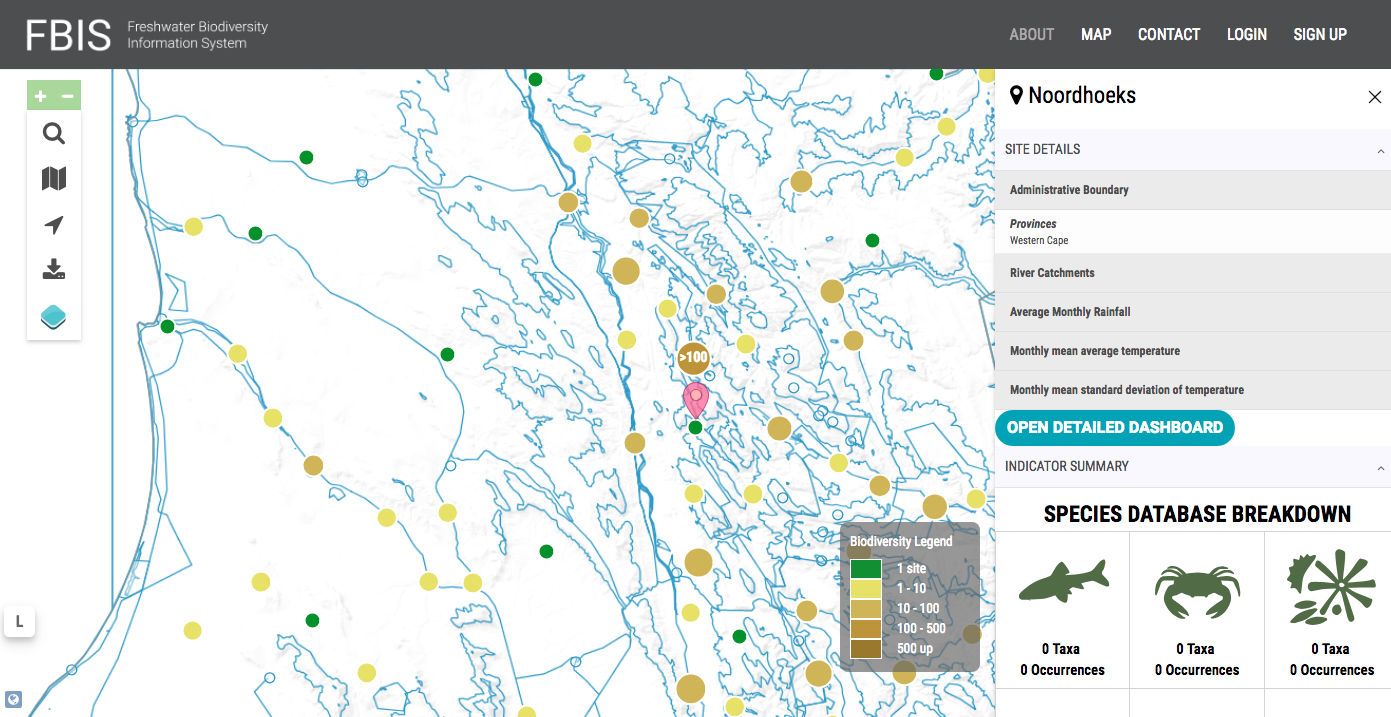Expand Average Monthly Rainfall row
Screen dimensions: 1391x717
(x=1070, y=312)
